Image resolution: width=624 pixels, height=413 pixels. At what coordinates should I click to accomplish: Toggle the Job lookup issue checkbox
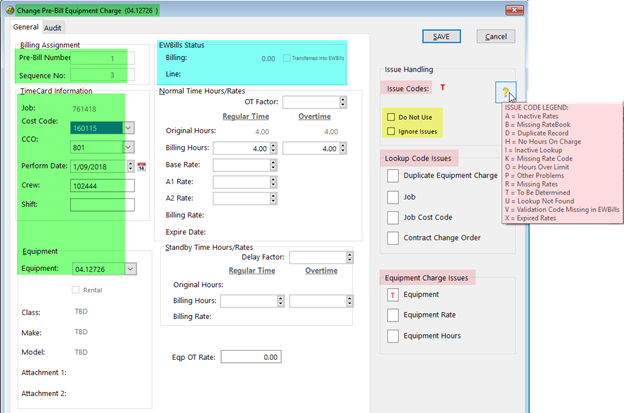coord(393,197)
